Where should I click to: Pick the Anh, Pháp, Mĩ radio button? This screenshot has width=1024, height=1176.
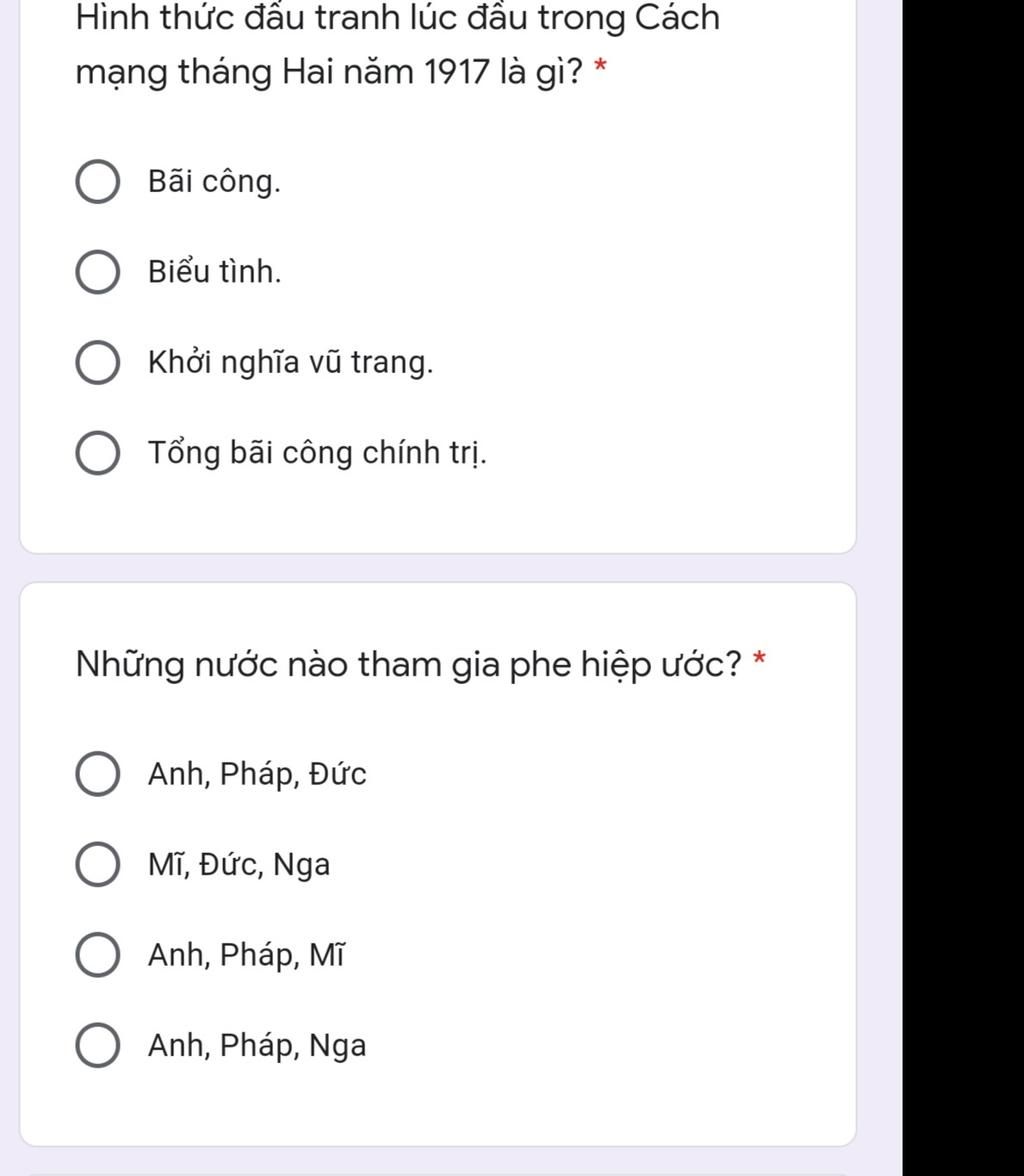pyautogui.click(x=97, y=956)
